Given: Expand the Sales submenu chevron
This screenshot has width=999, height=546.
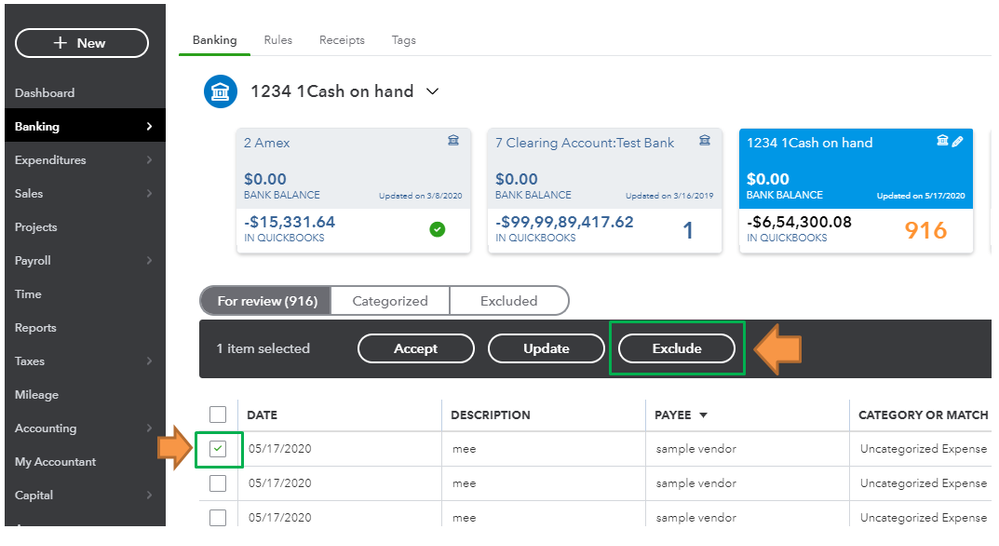Looking at the screenshot, I should pyautogui.click(x=149, y=193).
